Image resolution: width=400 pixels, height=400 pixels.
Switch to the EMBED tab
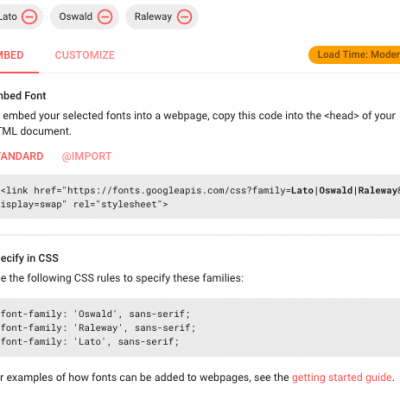[12, 55]
